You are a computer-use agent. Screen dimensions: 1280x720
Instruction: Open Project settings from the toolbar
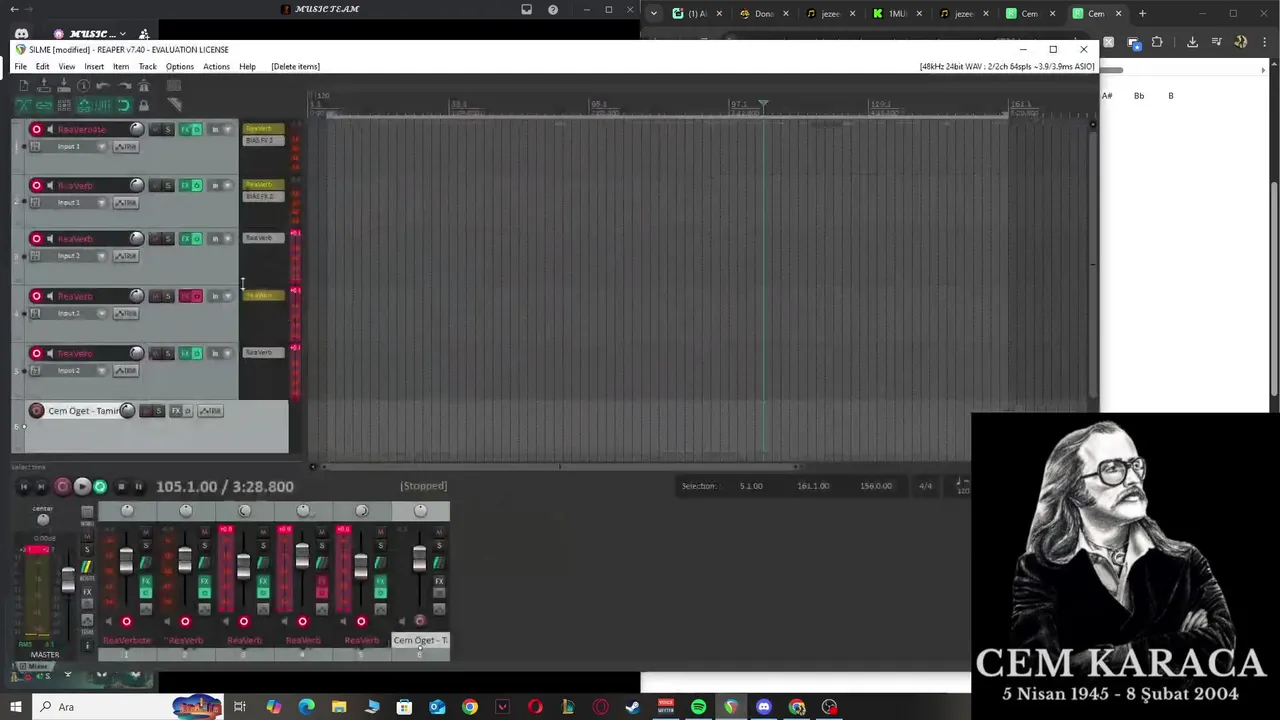(x=84, y=86)
